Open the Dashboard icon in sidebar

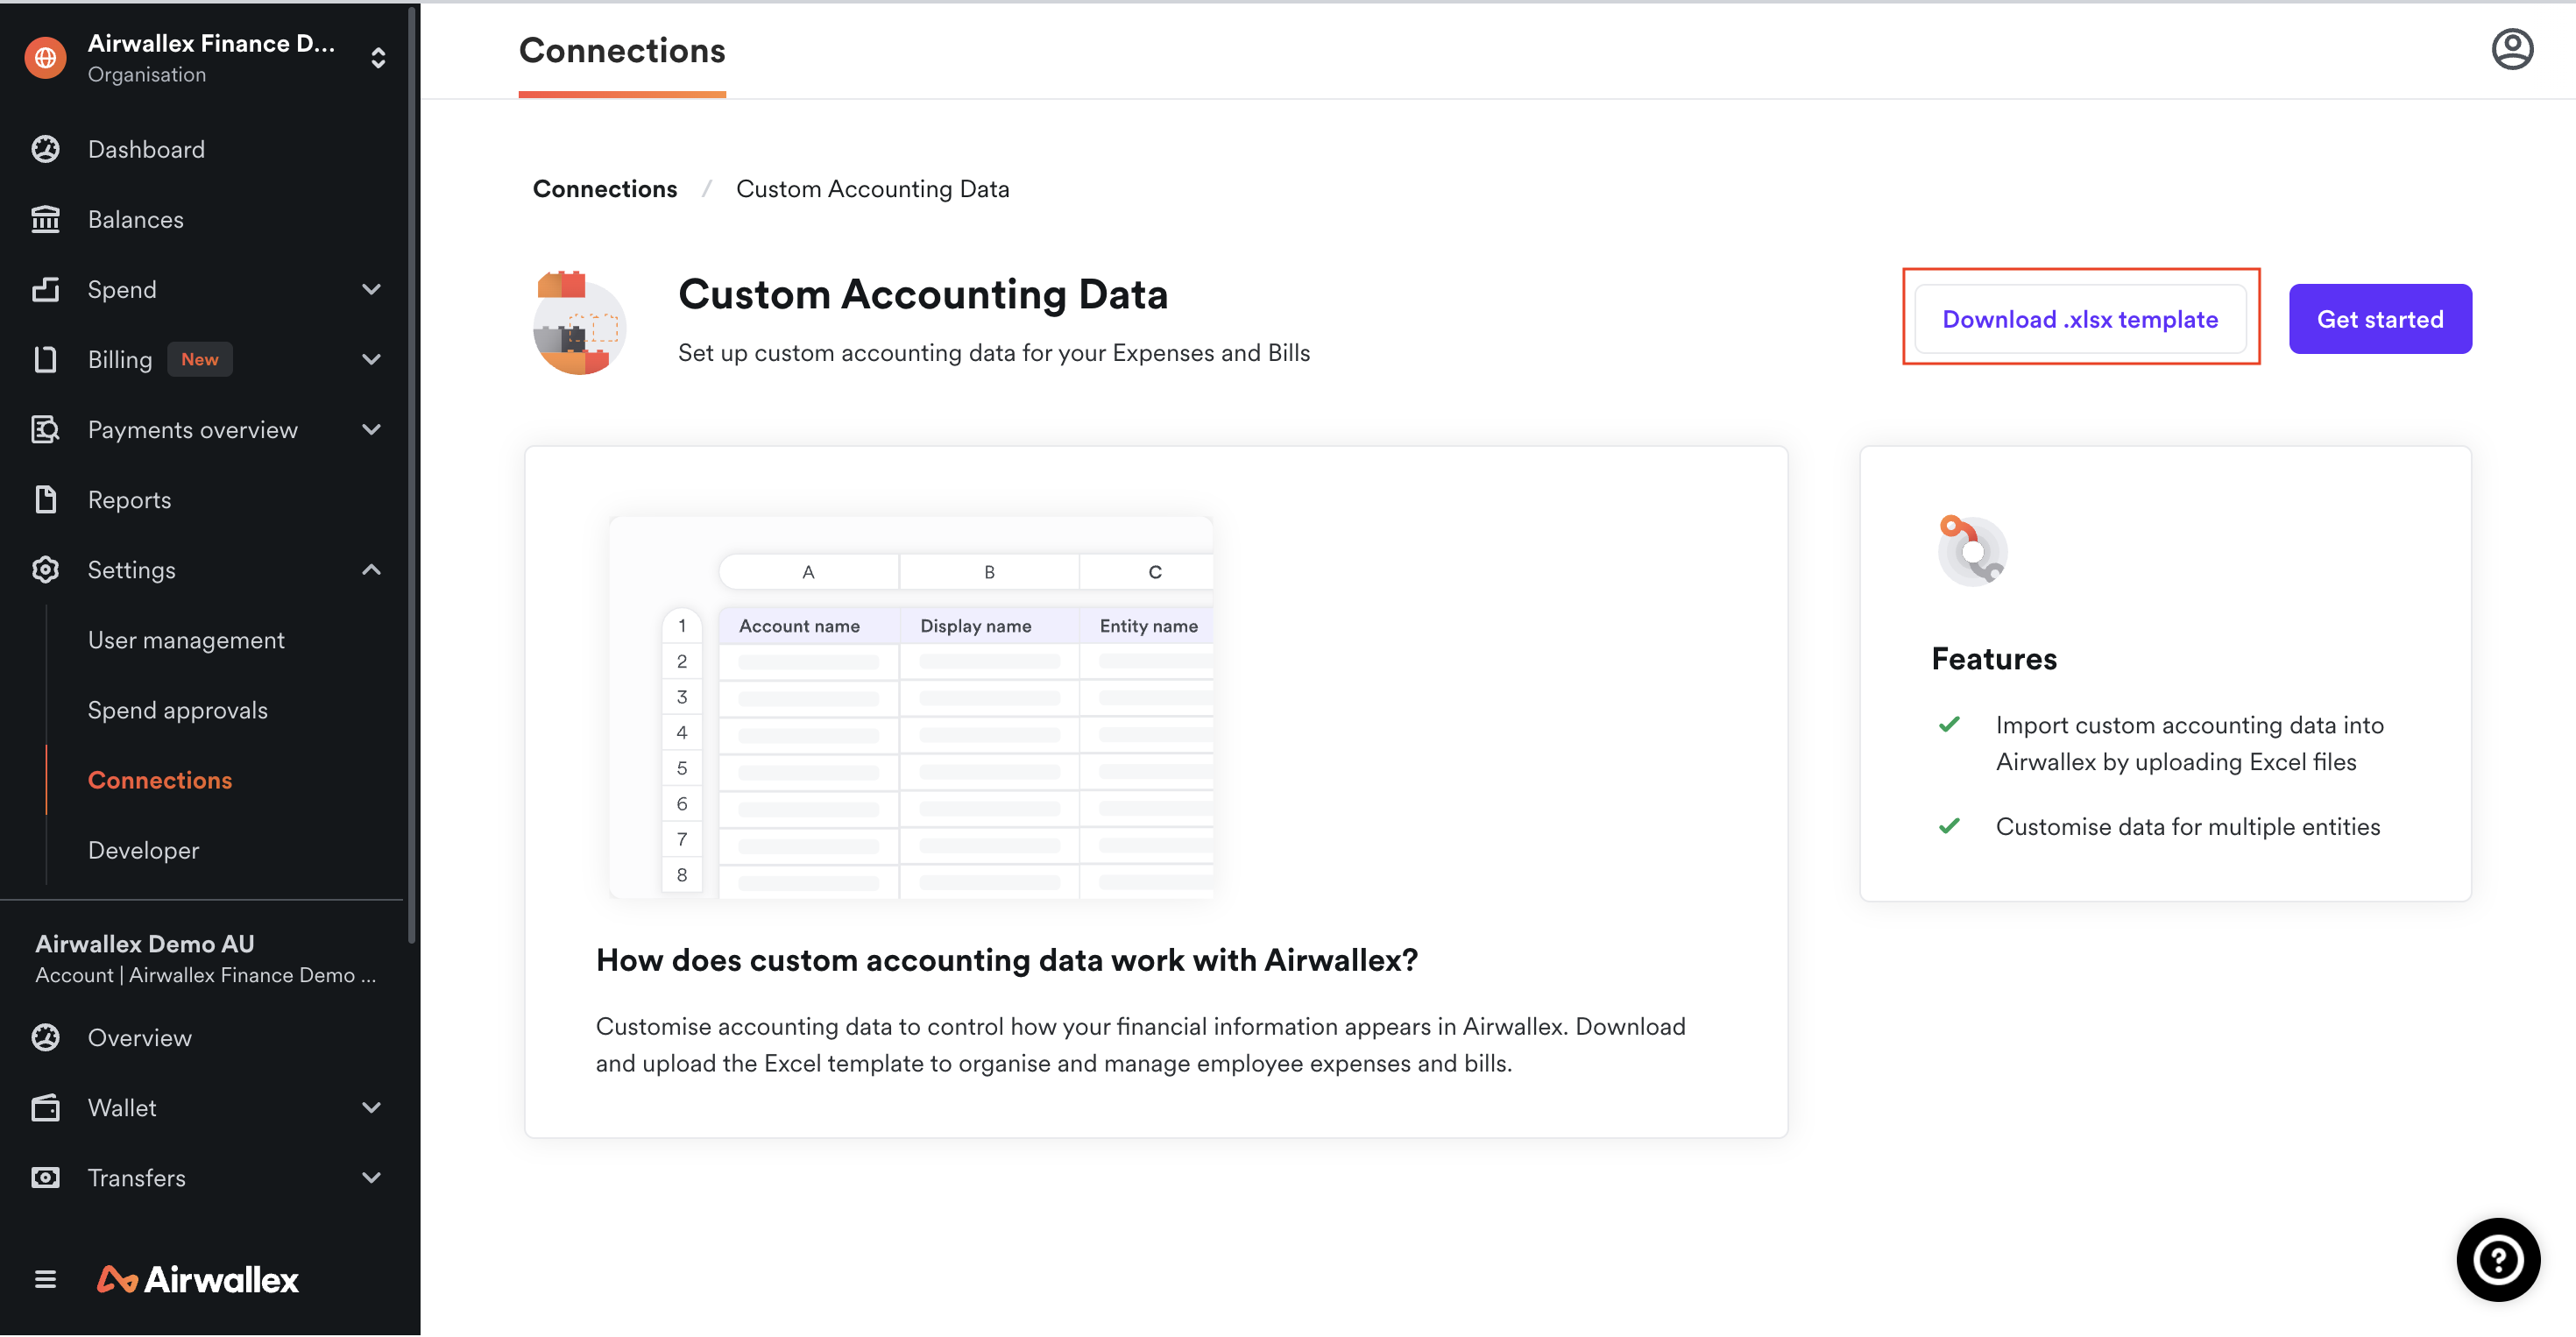45,148
